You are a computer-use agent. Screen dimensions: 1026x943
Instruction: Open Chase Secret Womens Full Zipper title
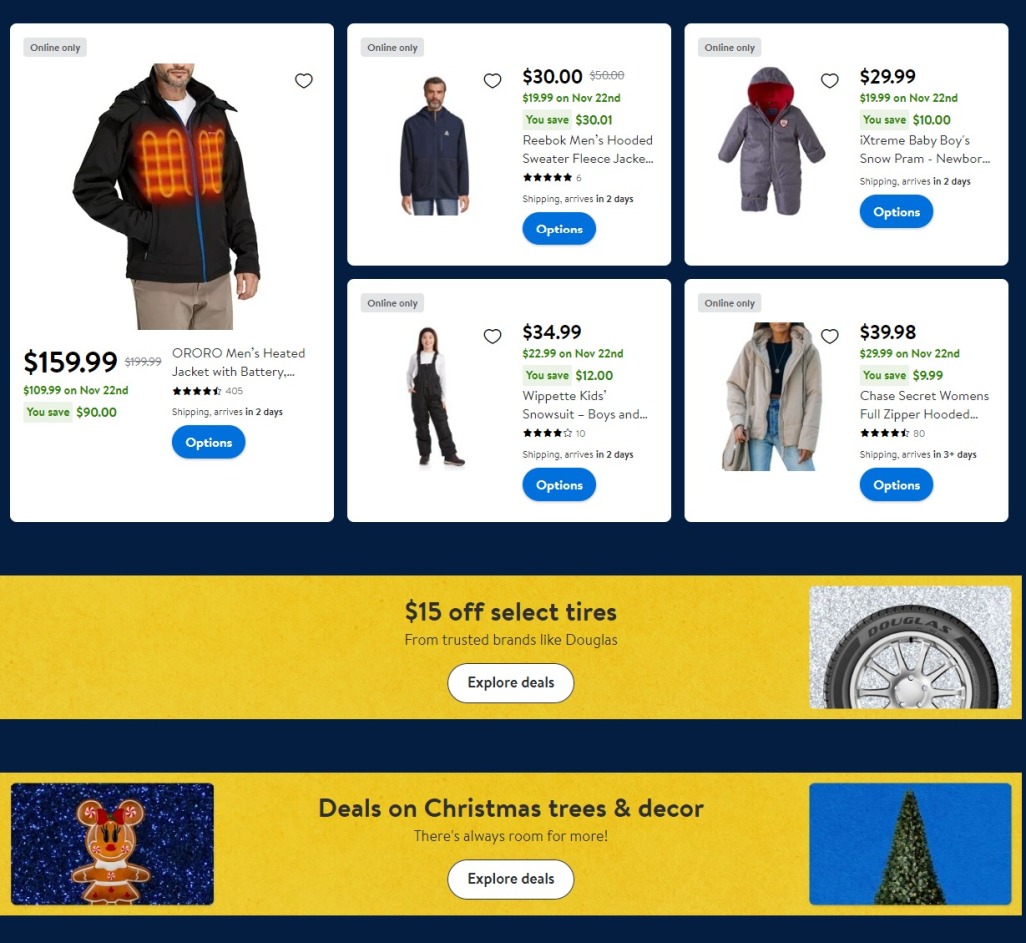coord(925,405)
